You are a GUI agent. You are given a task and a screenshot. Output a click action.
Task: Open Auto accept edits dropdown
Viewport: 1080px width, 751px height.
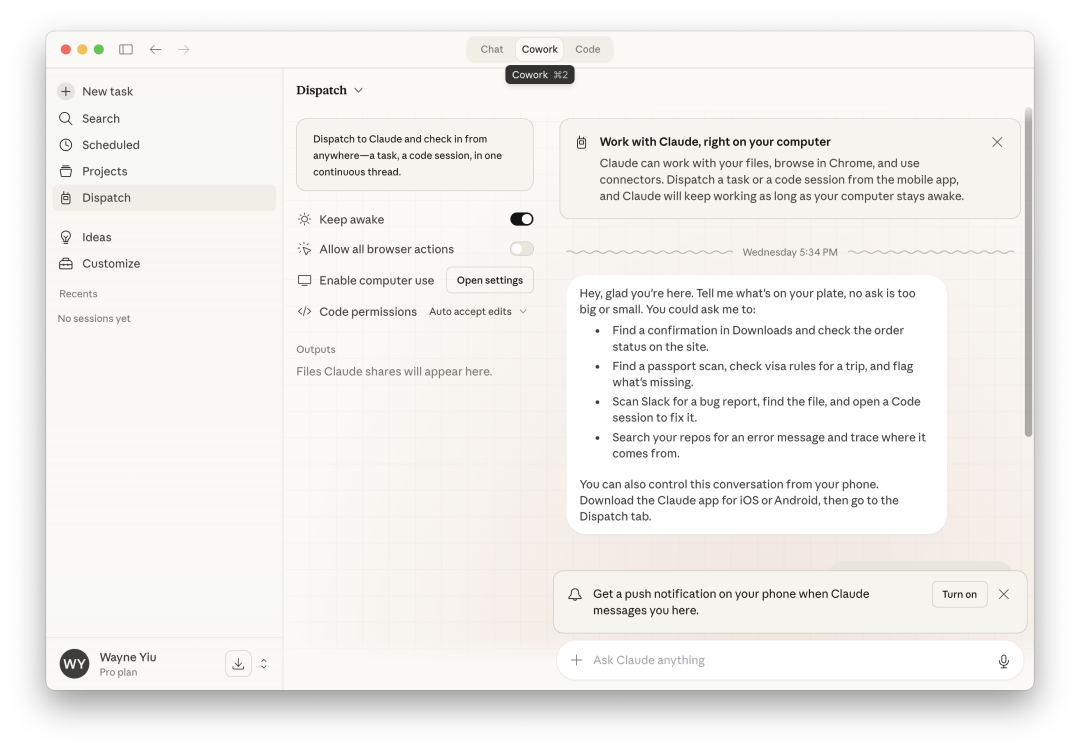(477, 312)
